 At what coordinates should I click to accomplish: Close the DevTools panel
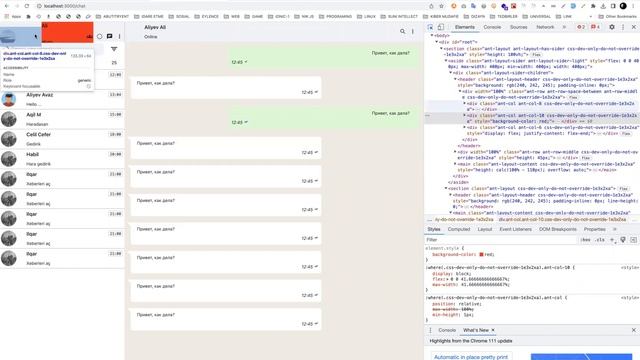tap(633, 27)
